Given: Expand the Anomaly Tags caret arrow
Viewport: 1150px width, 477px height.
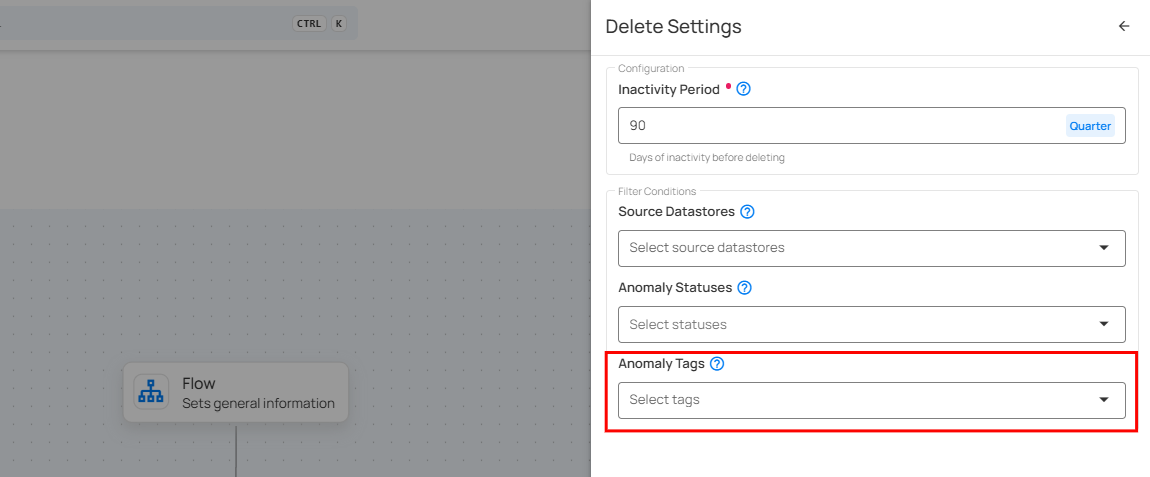Looking at the screenshot, I should coord(1104,400).
